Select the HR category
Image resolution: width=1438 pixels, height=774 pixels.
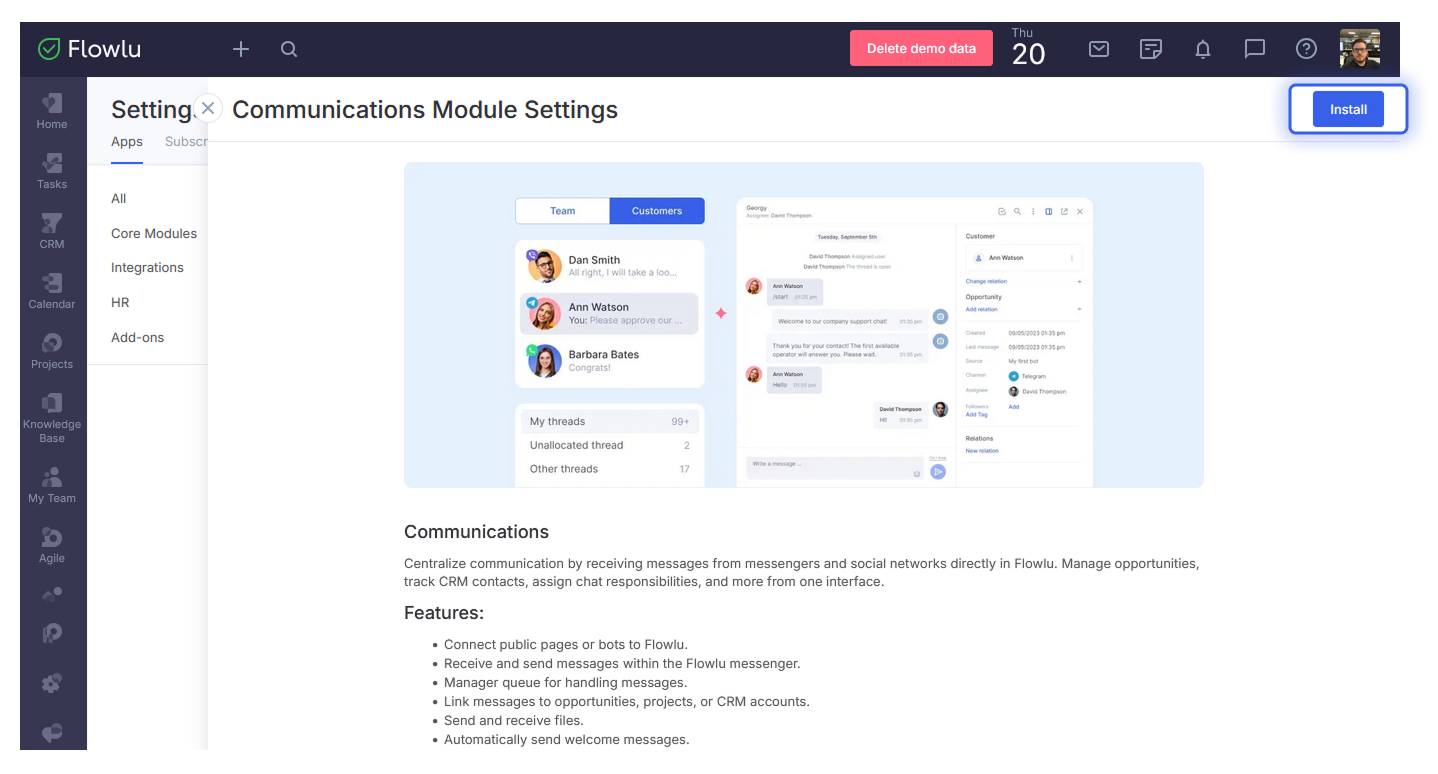[x=120, y=302]
